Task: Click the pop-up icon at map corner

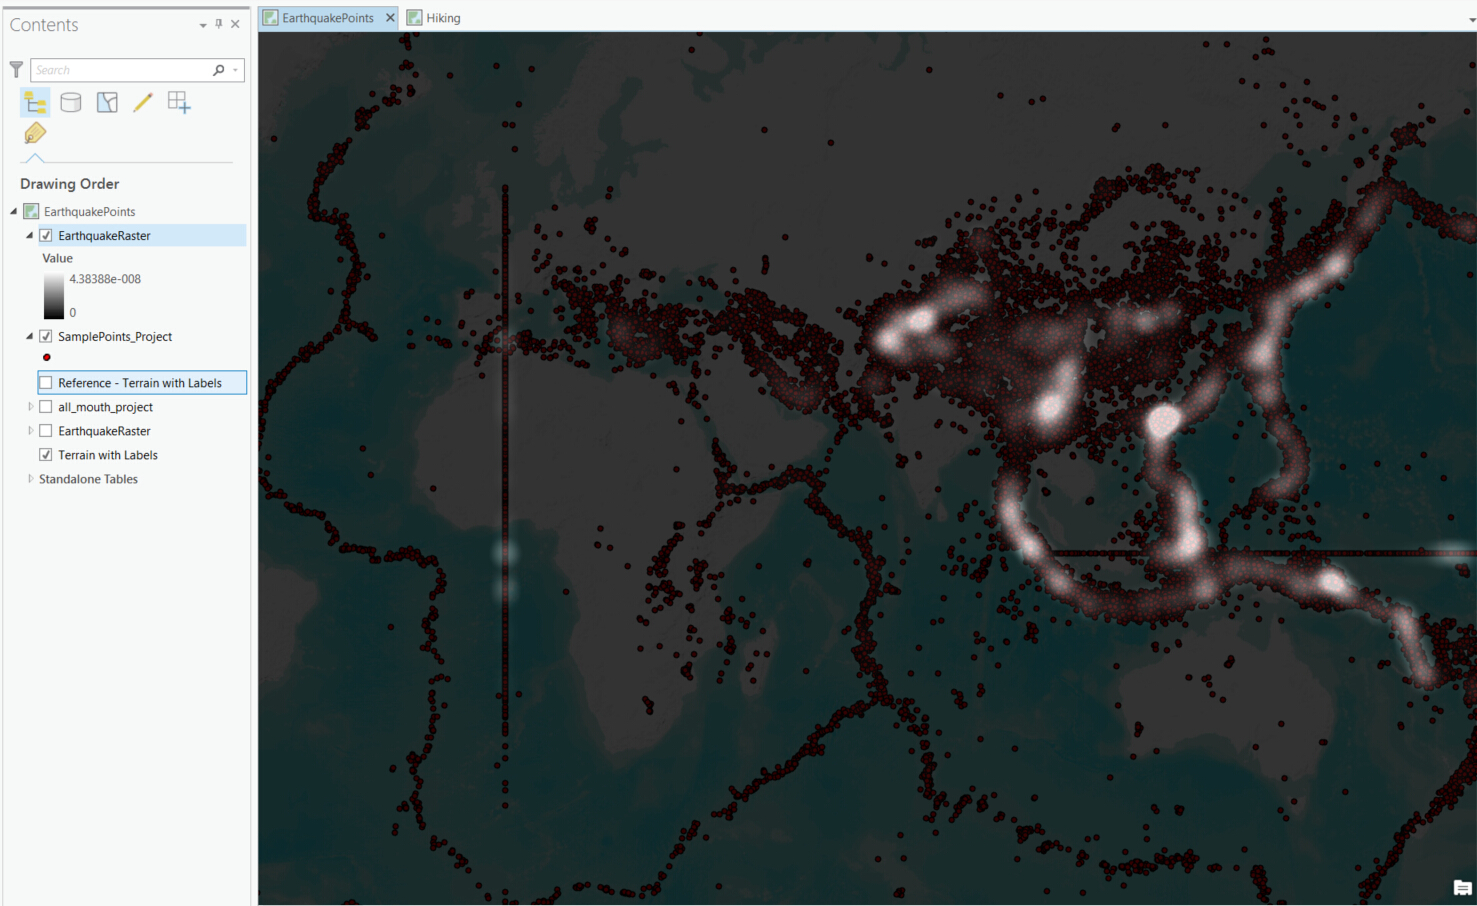Action: (x=1462, y=888)
